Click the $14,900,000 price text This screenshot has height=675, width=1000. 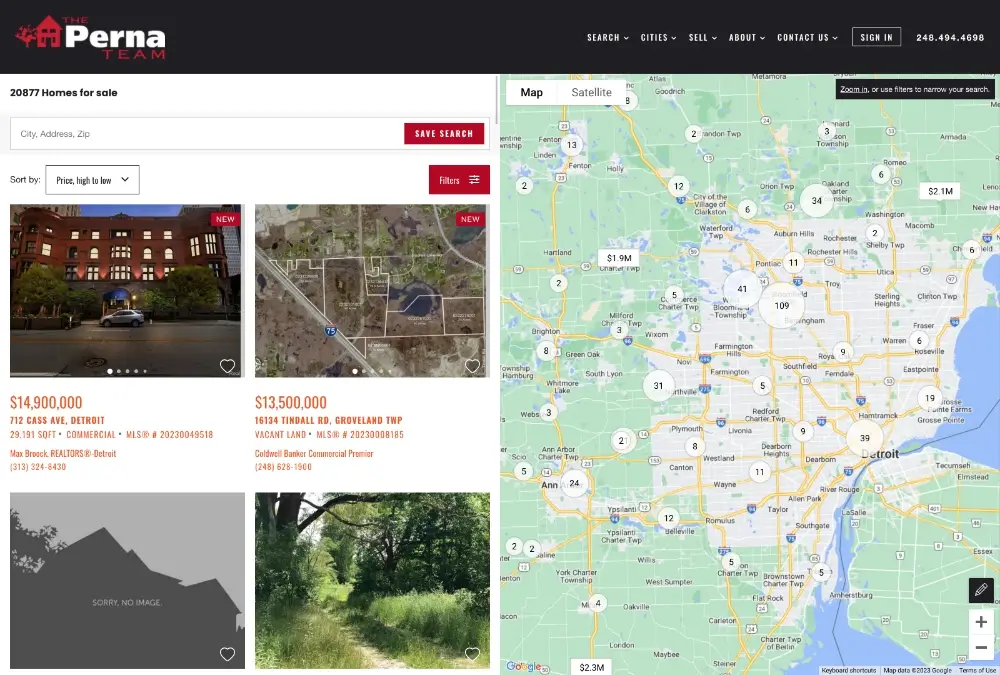tap(46, 403)
